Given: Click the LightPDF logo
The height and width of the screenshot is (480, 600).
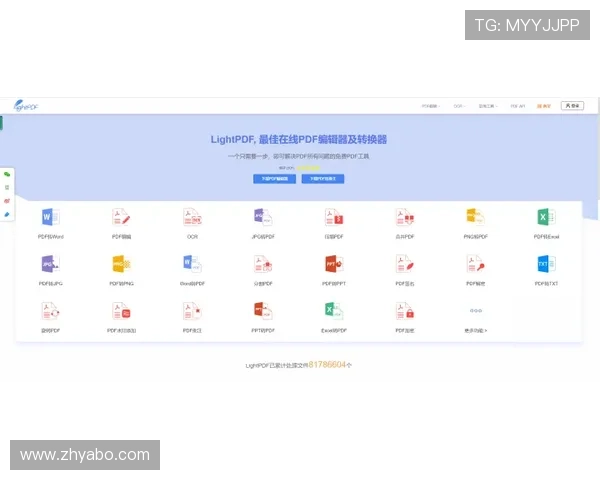Looking at the screenshot, I should pyautogui.click(x=26, y=106).
